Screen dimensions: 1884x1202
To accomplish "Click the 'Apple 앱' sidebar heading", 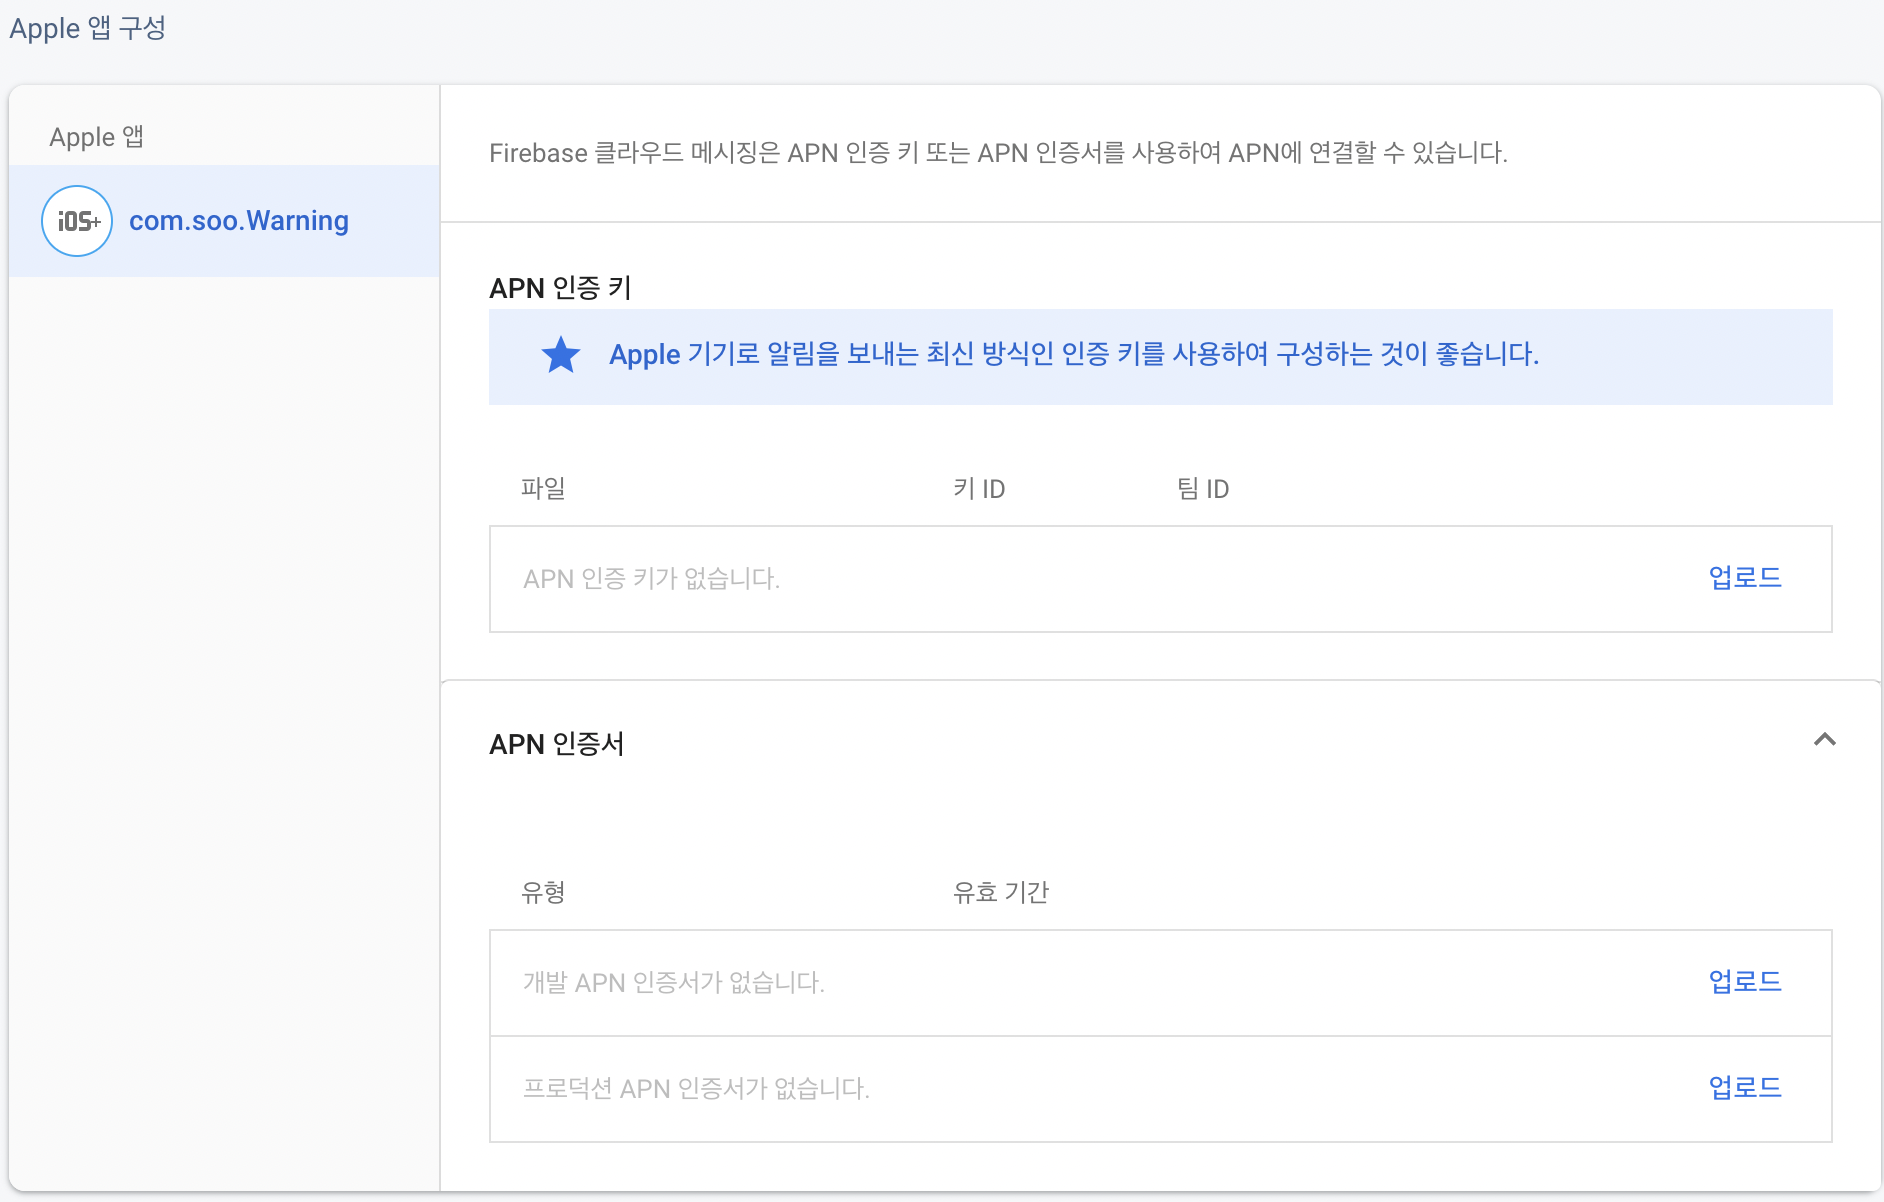I will tap(97, 137).
